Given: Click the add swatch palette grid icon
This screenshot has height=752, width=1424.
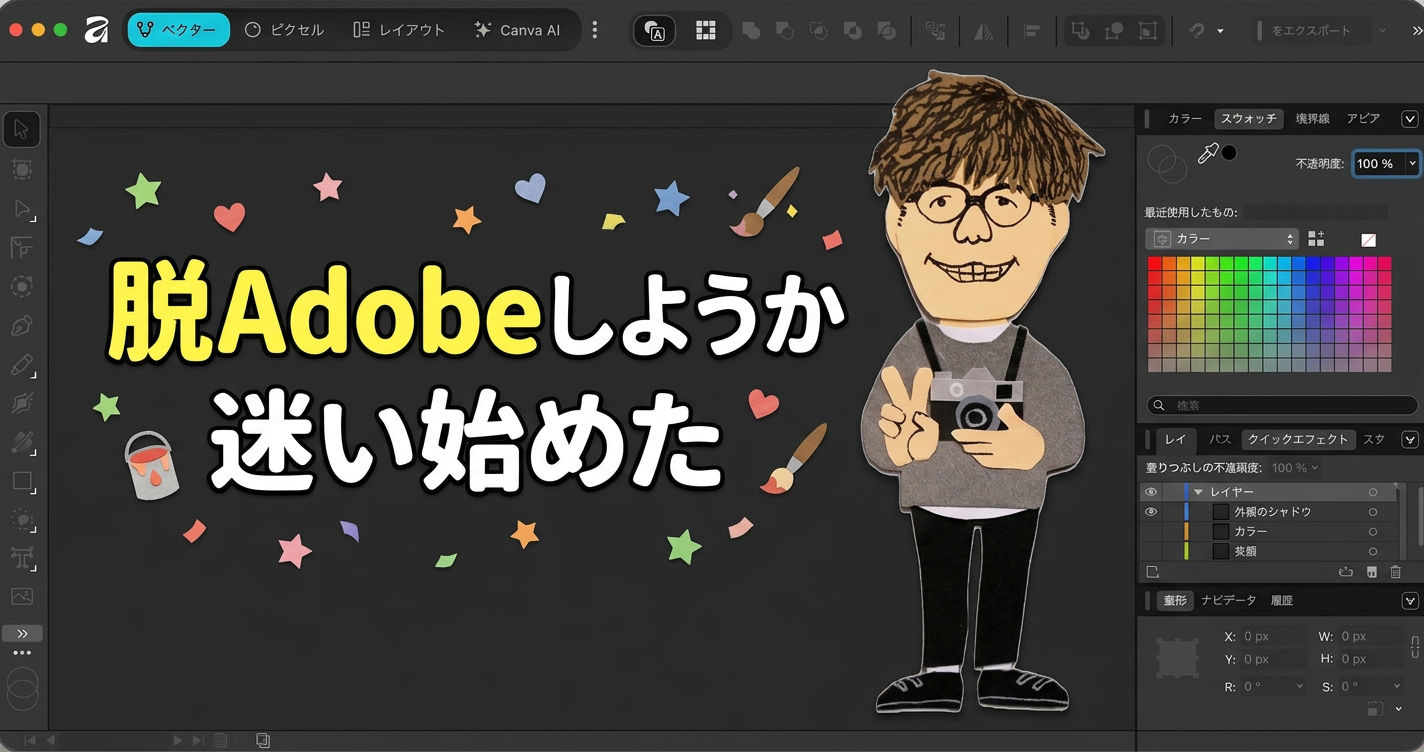Looking at the screenshot, I should point(1316,239).
